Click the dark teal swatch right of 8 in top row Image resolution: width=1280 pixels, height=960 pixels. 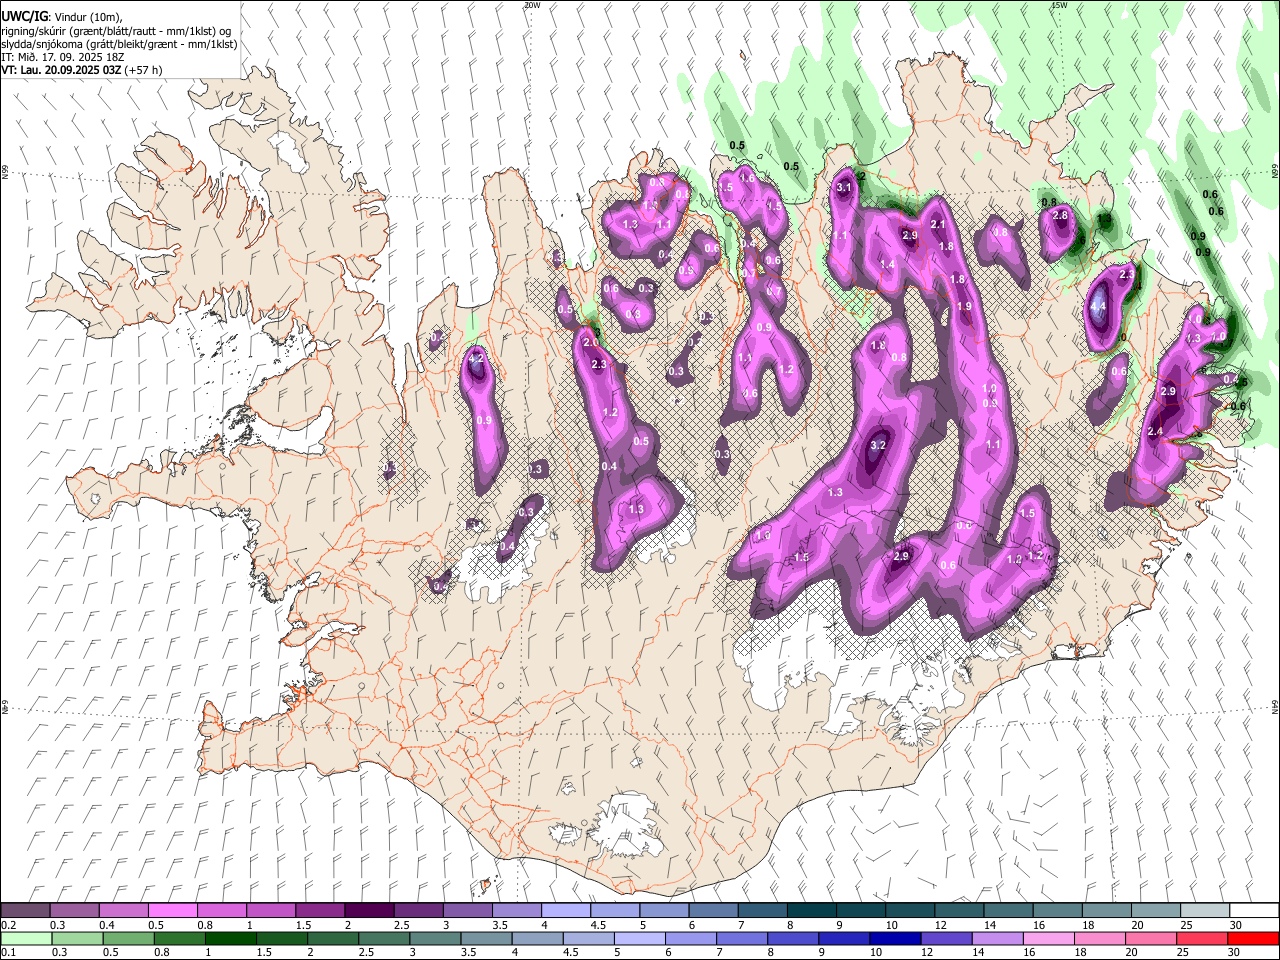click(x=812, y=910)
